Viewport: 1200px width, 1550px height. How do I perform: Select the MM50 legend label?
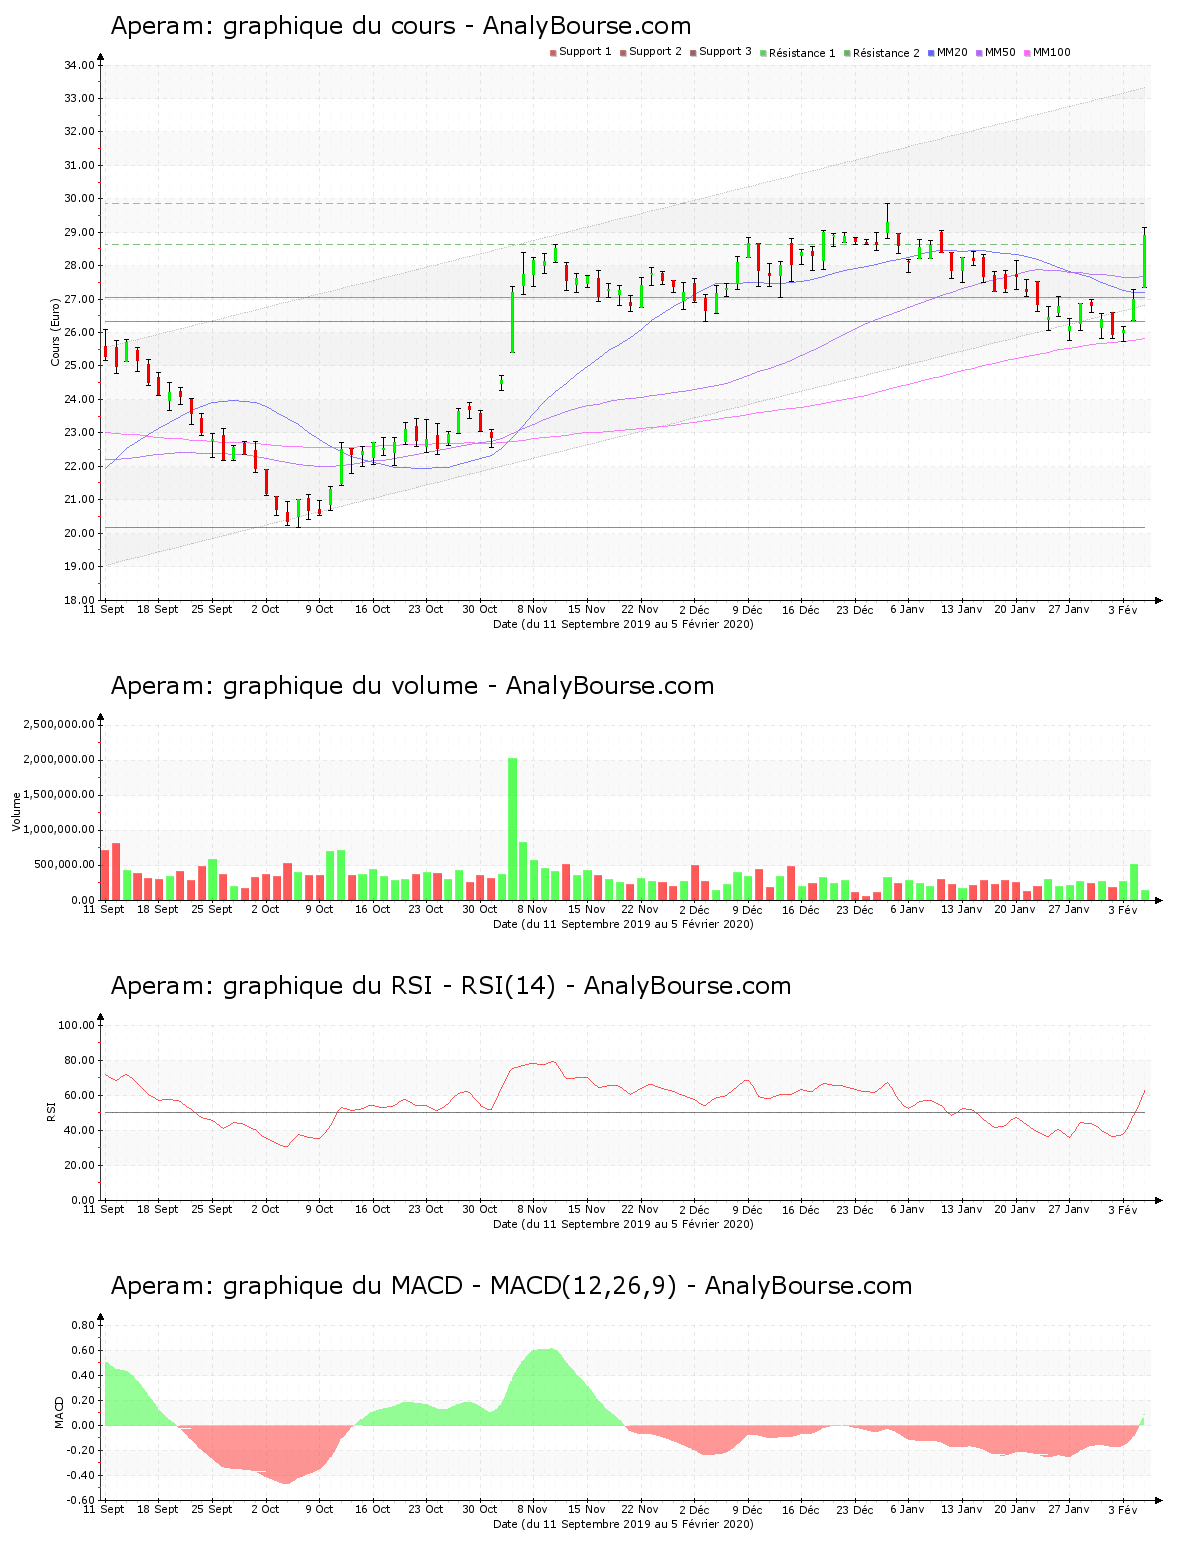pyautogui.click(x=1000, y=52)
